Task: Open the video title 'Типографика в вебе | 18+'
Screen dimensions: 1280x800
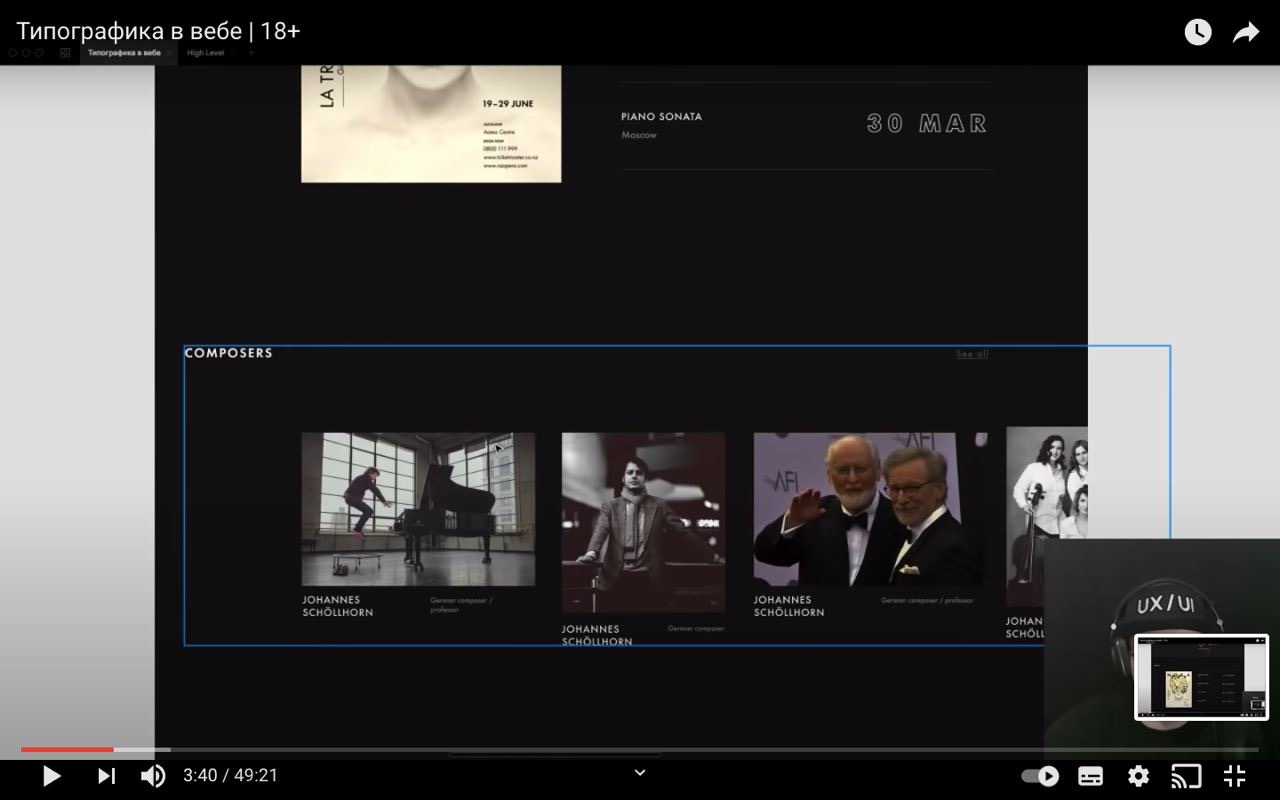Action: point(158,31)
